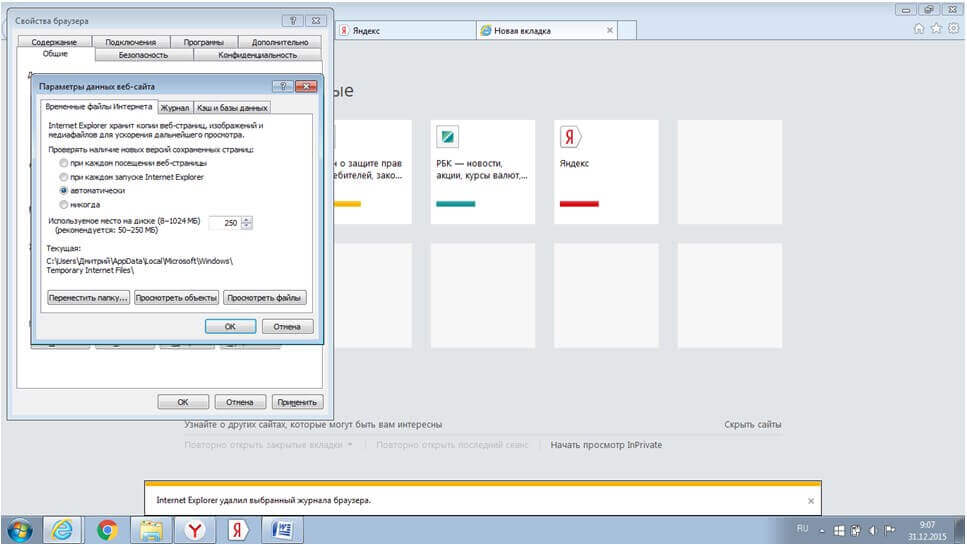Viewport: 967px width, 545px height.
Task: Open the browser Tools gear icon
Action: 953,29
